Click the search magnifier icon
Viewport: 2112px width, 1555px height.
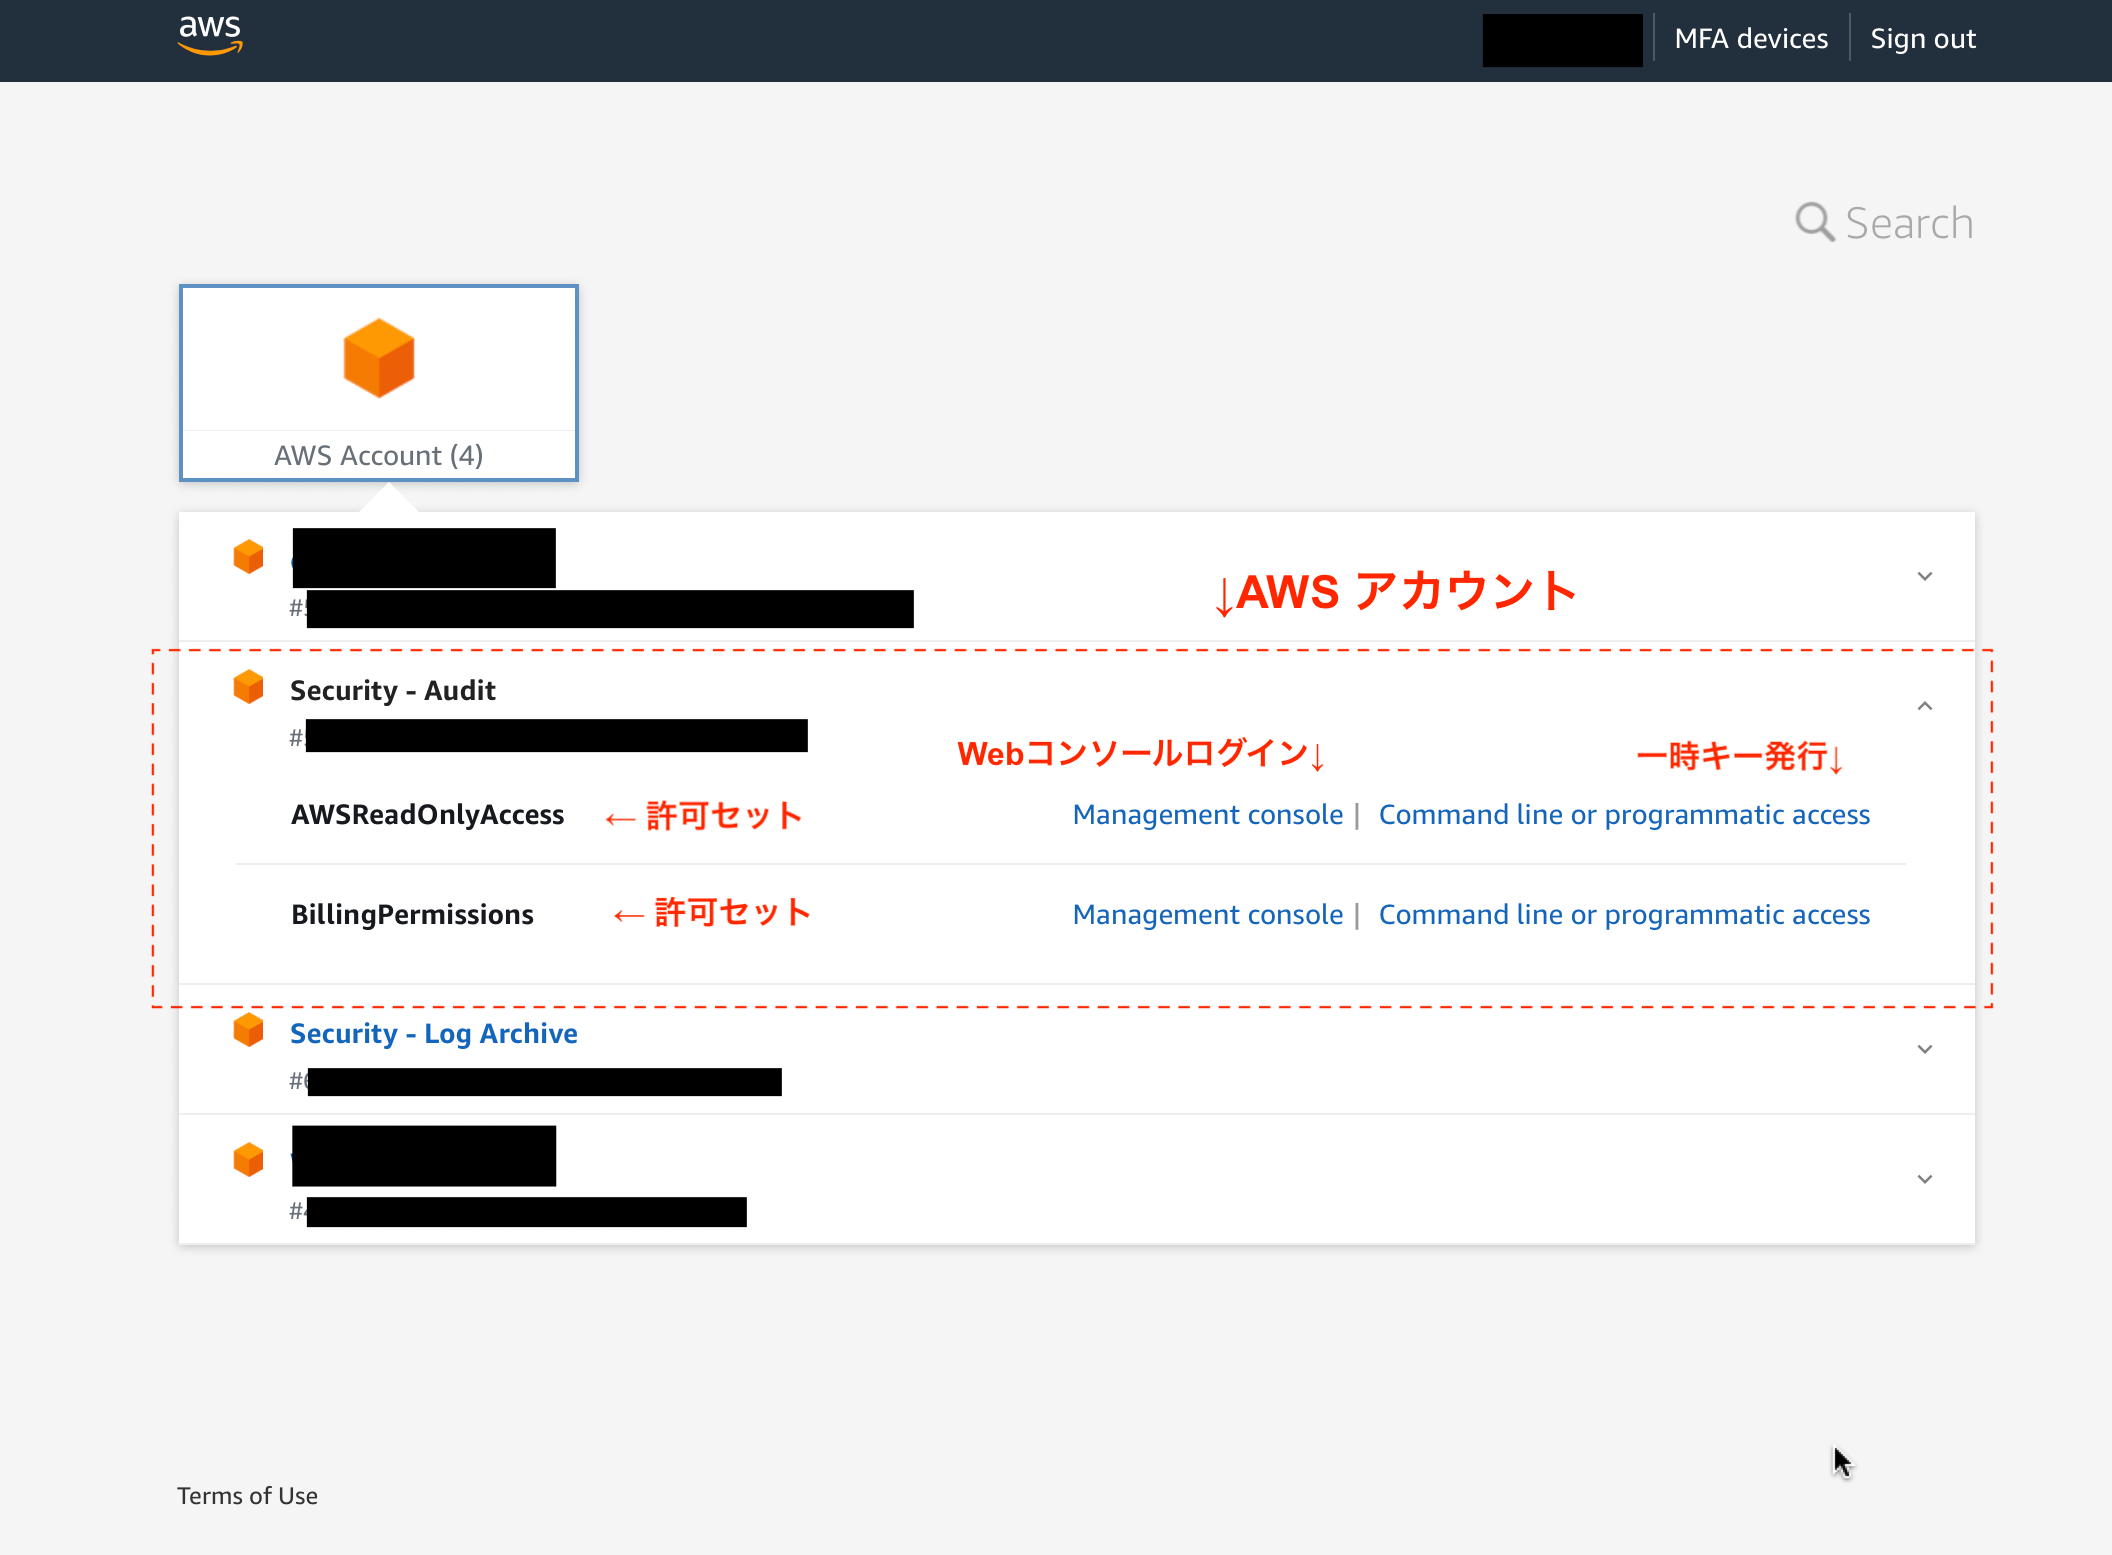[1814, 222]
